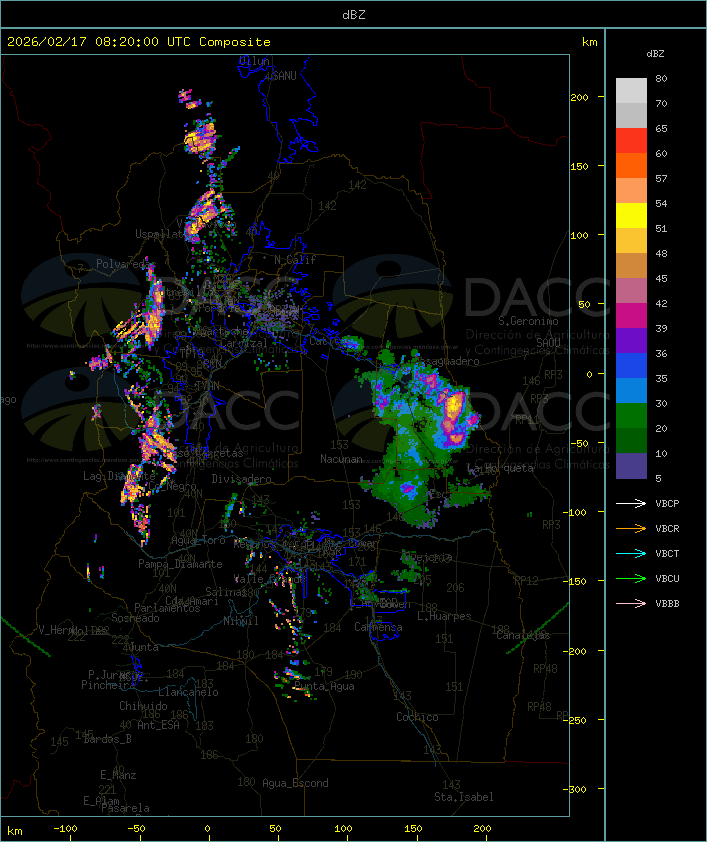The width and height of the screenshot is (707, 842).
Task: Select the light grey 70-80 dBZ swatch
Action: click(631, 91)
